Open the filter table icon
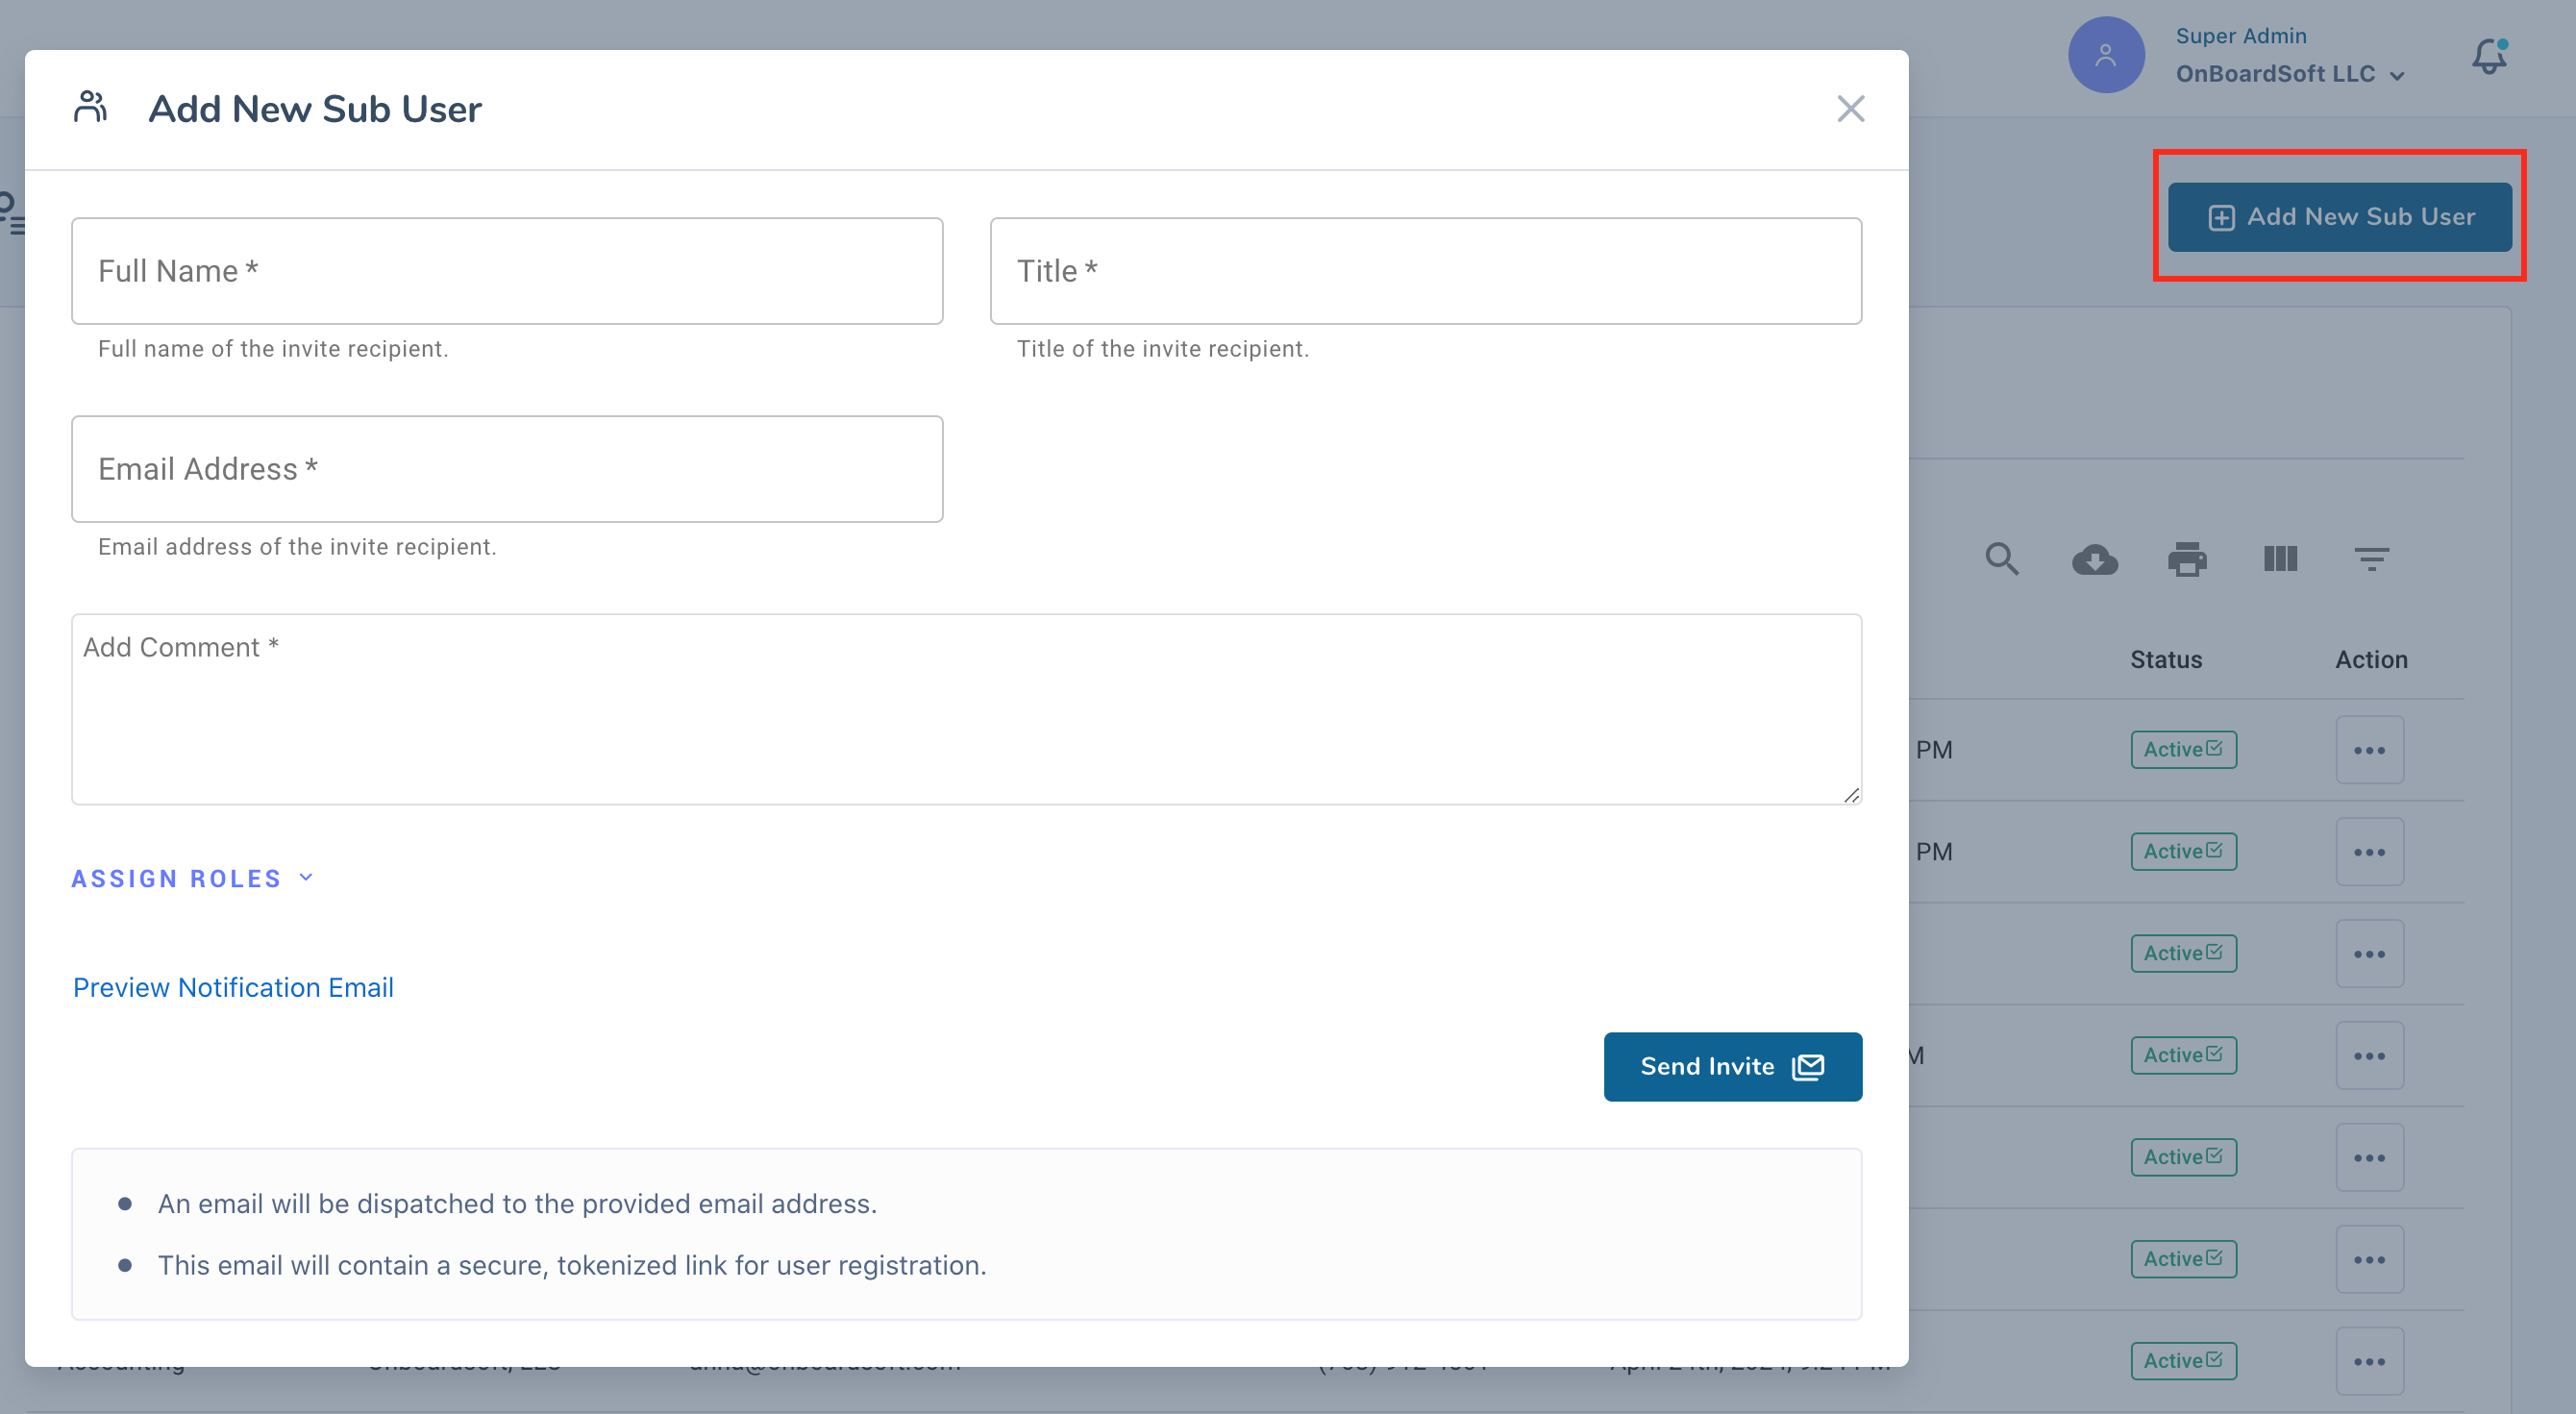This screenshot has height=1414, width=2576. 2373,560
